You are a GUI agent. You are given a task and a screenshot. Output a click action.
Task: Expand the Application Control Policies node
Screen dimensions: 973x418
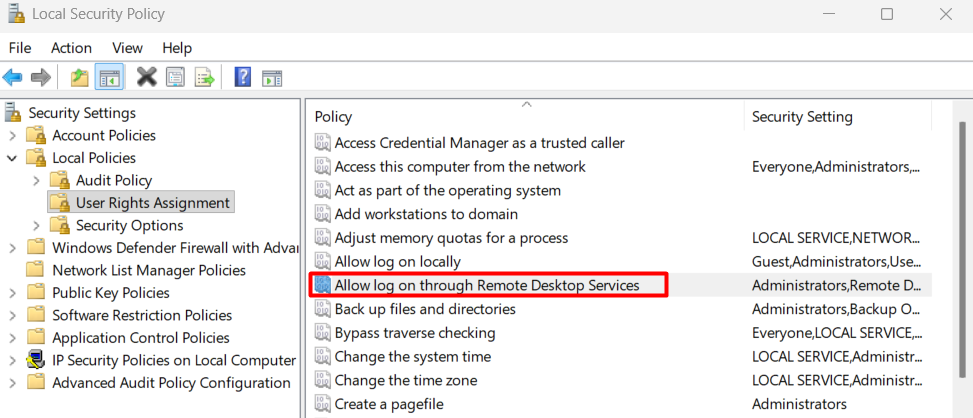[x=12, y=338]
